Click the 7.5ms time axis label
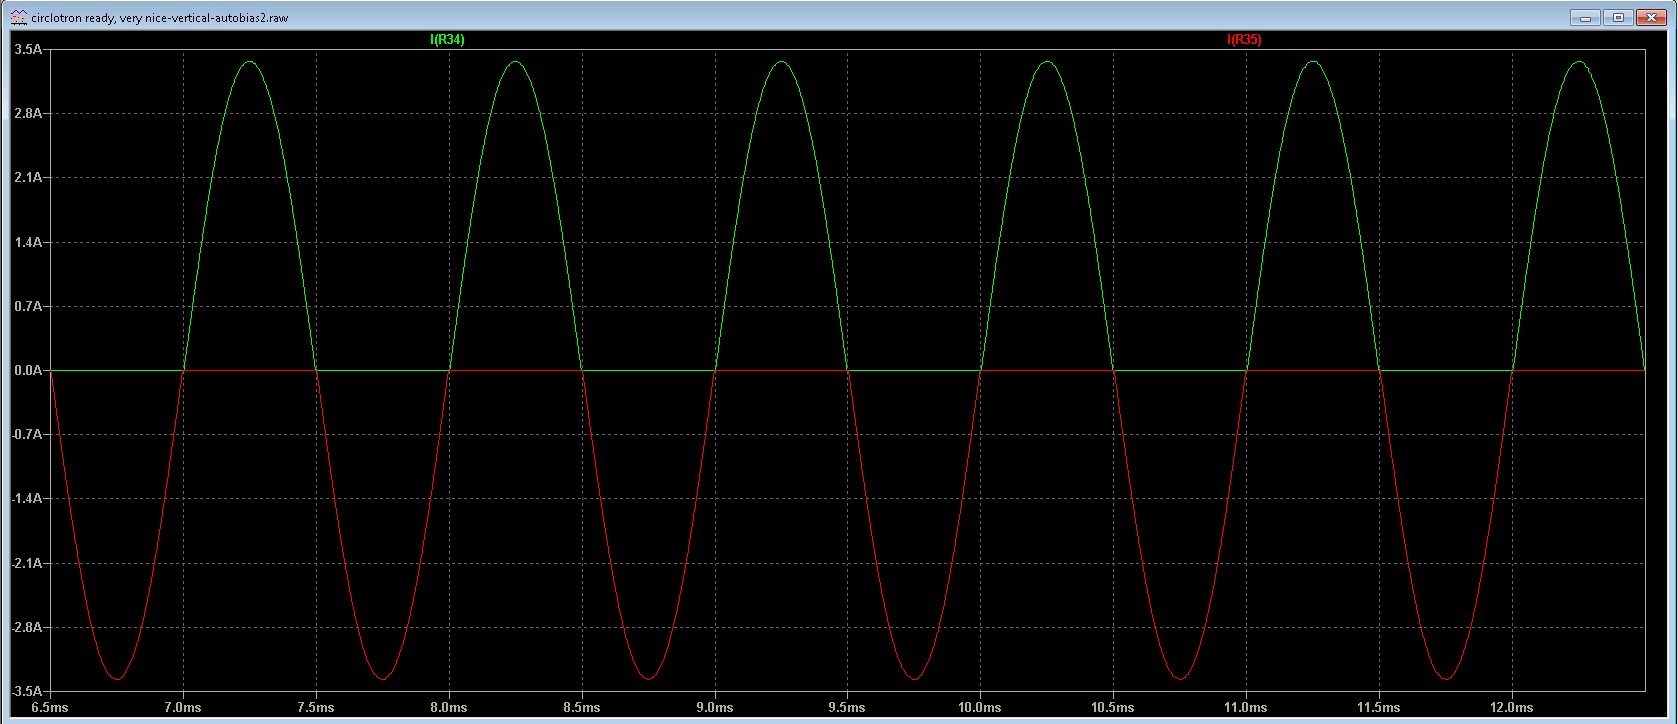Image resolution: width=1678 pixels, height=724 pixels. point(316,707)
